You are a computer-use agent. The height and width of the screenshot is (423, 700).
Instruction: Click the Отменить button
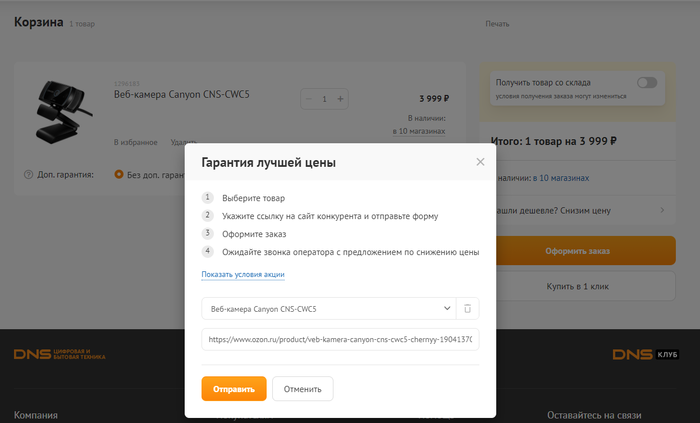[302, 388]
